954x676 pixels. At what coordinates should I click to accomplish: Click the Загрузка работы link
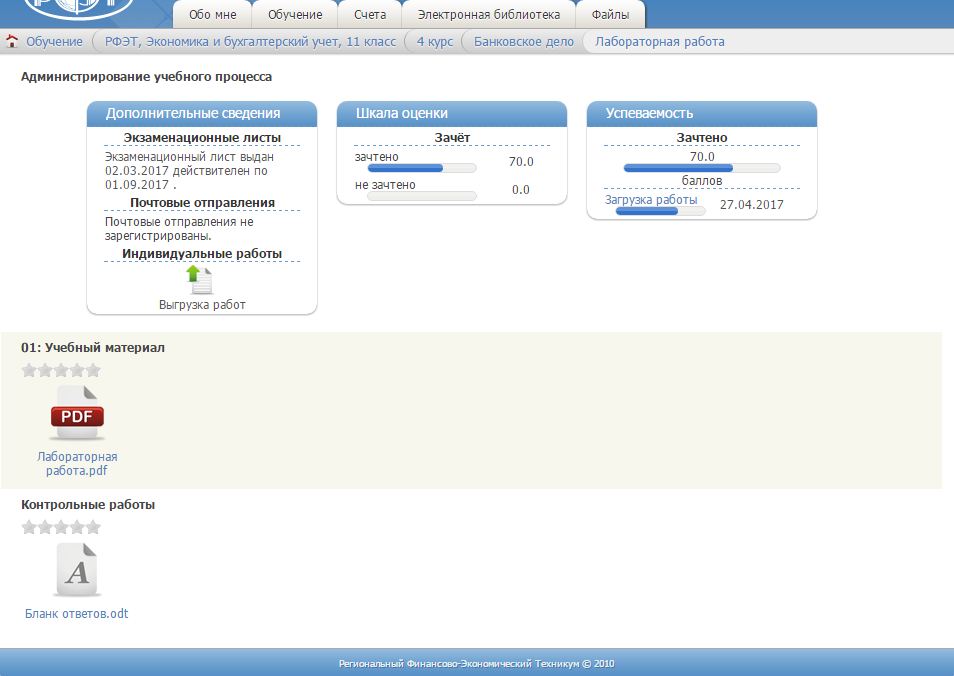tap(651, 199)
